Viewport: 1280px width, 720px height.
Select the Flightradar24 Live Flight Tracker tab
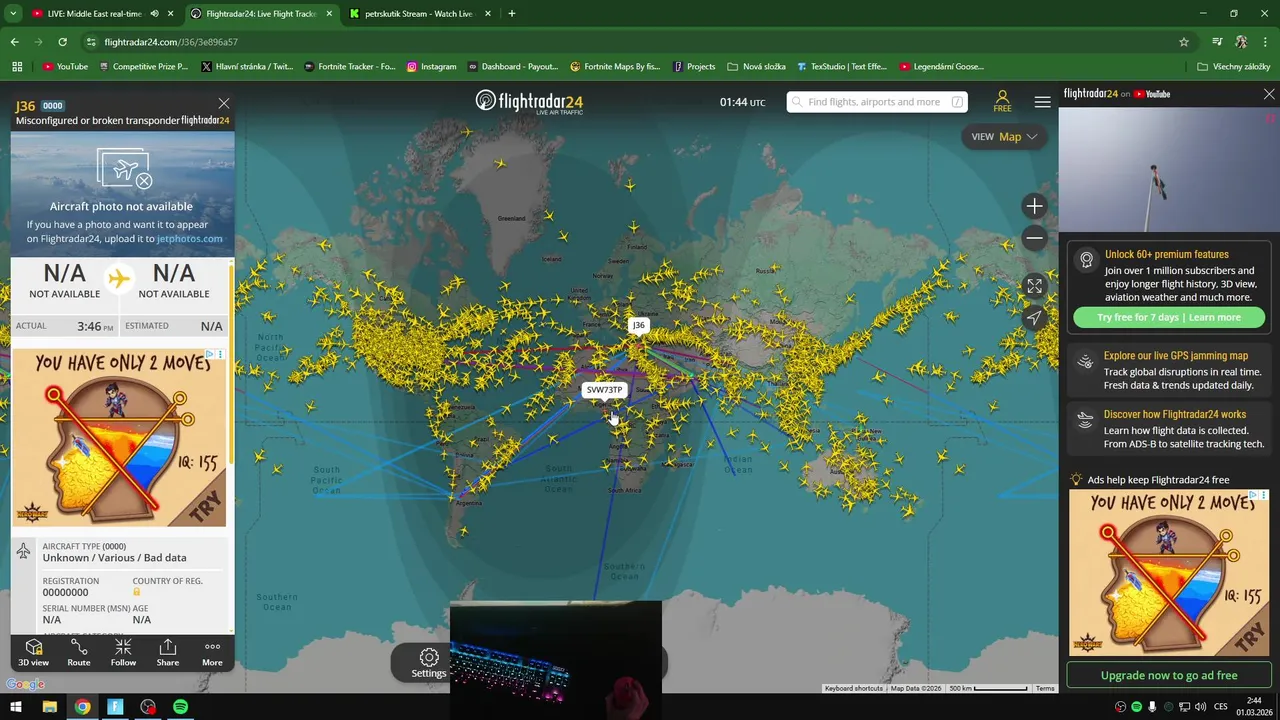pyautogui.click(x=261, y=14)
